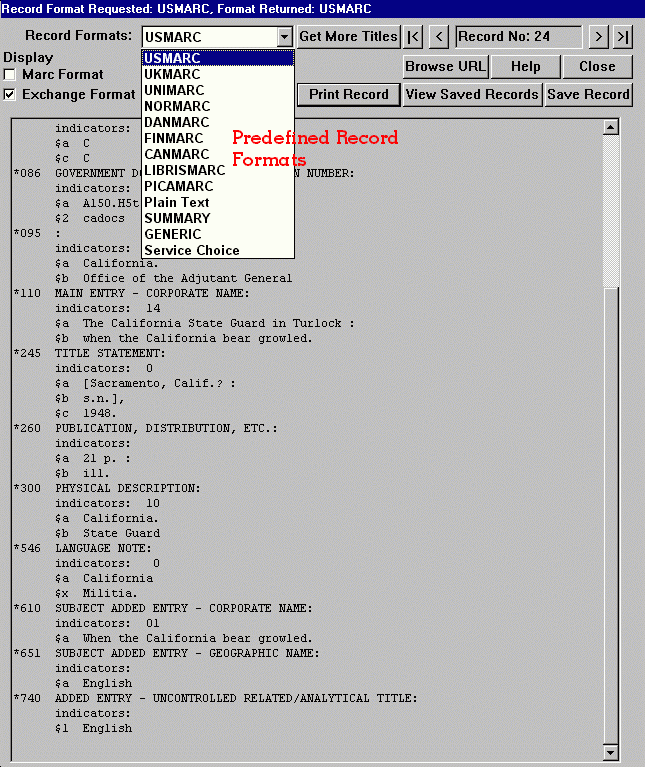Click the *095 field tag line
The height and width of the screenshot is (767, 645).
[37, 233]
